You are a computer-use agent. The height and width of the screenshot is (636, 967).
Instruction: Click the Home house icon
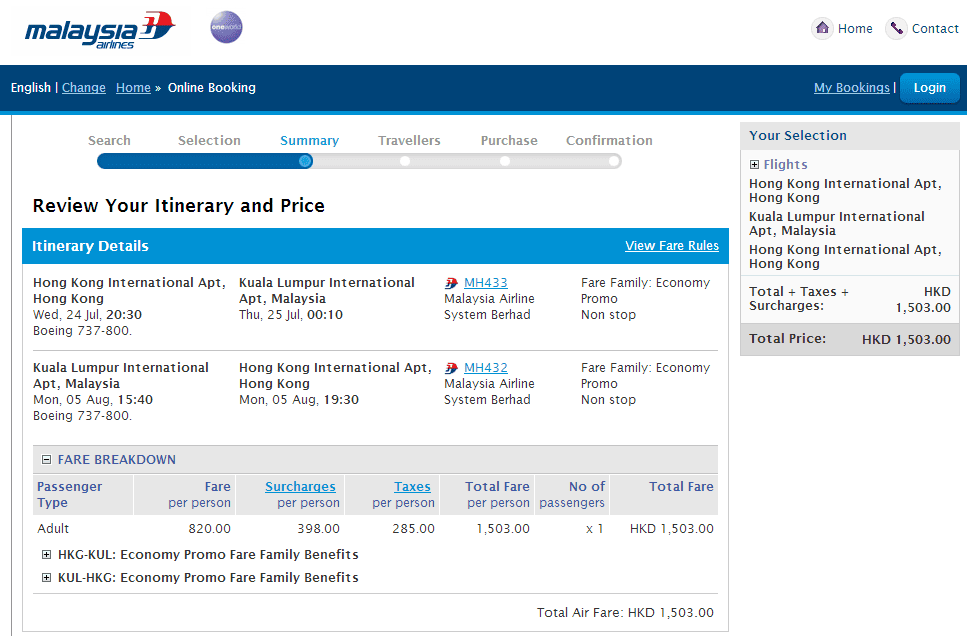pos(822,29)
